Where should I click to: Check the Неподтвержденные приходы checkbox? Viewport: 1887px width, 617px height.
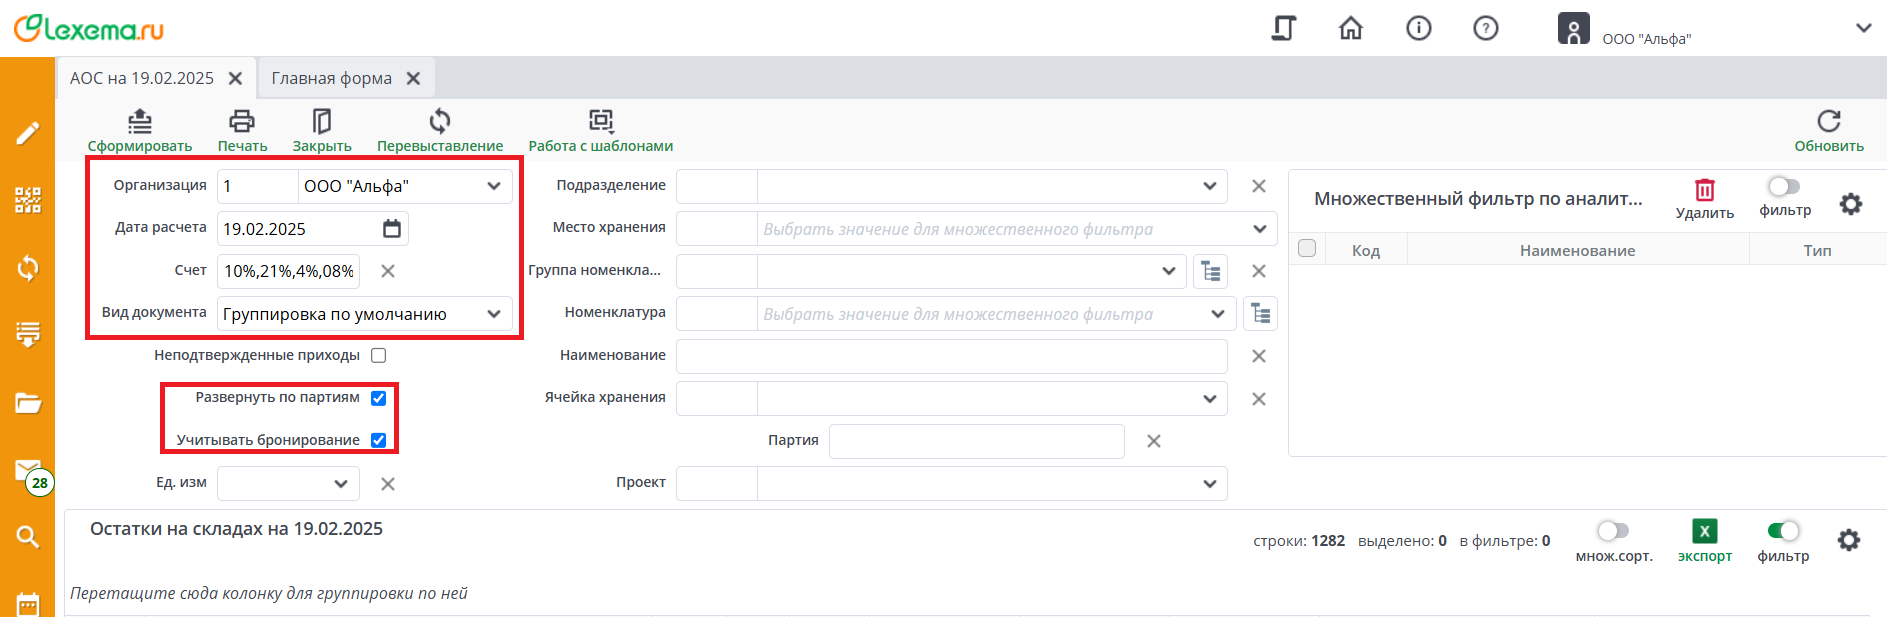[x=379, y=356]
